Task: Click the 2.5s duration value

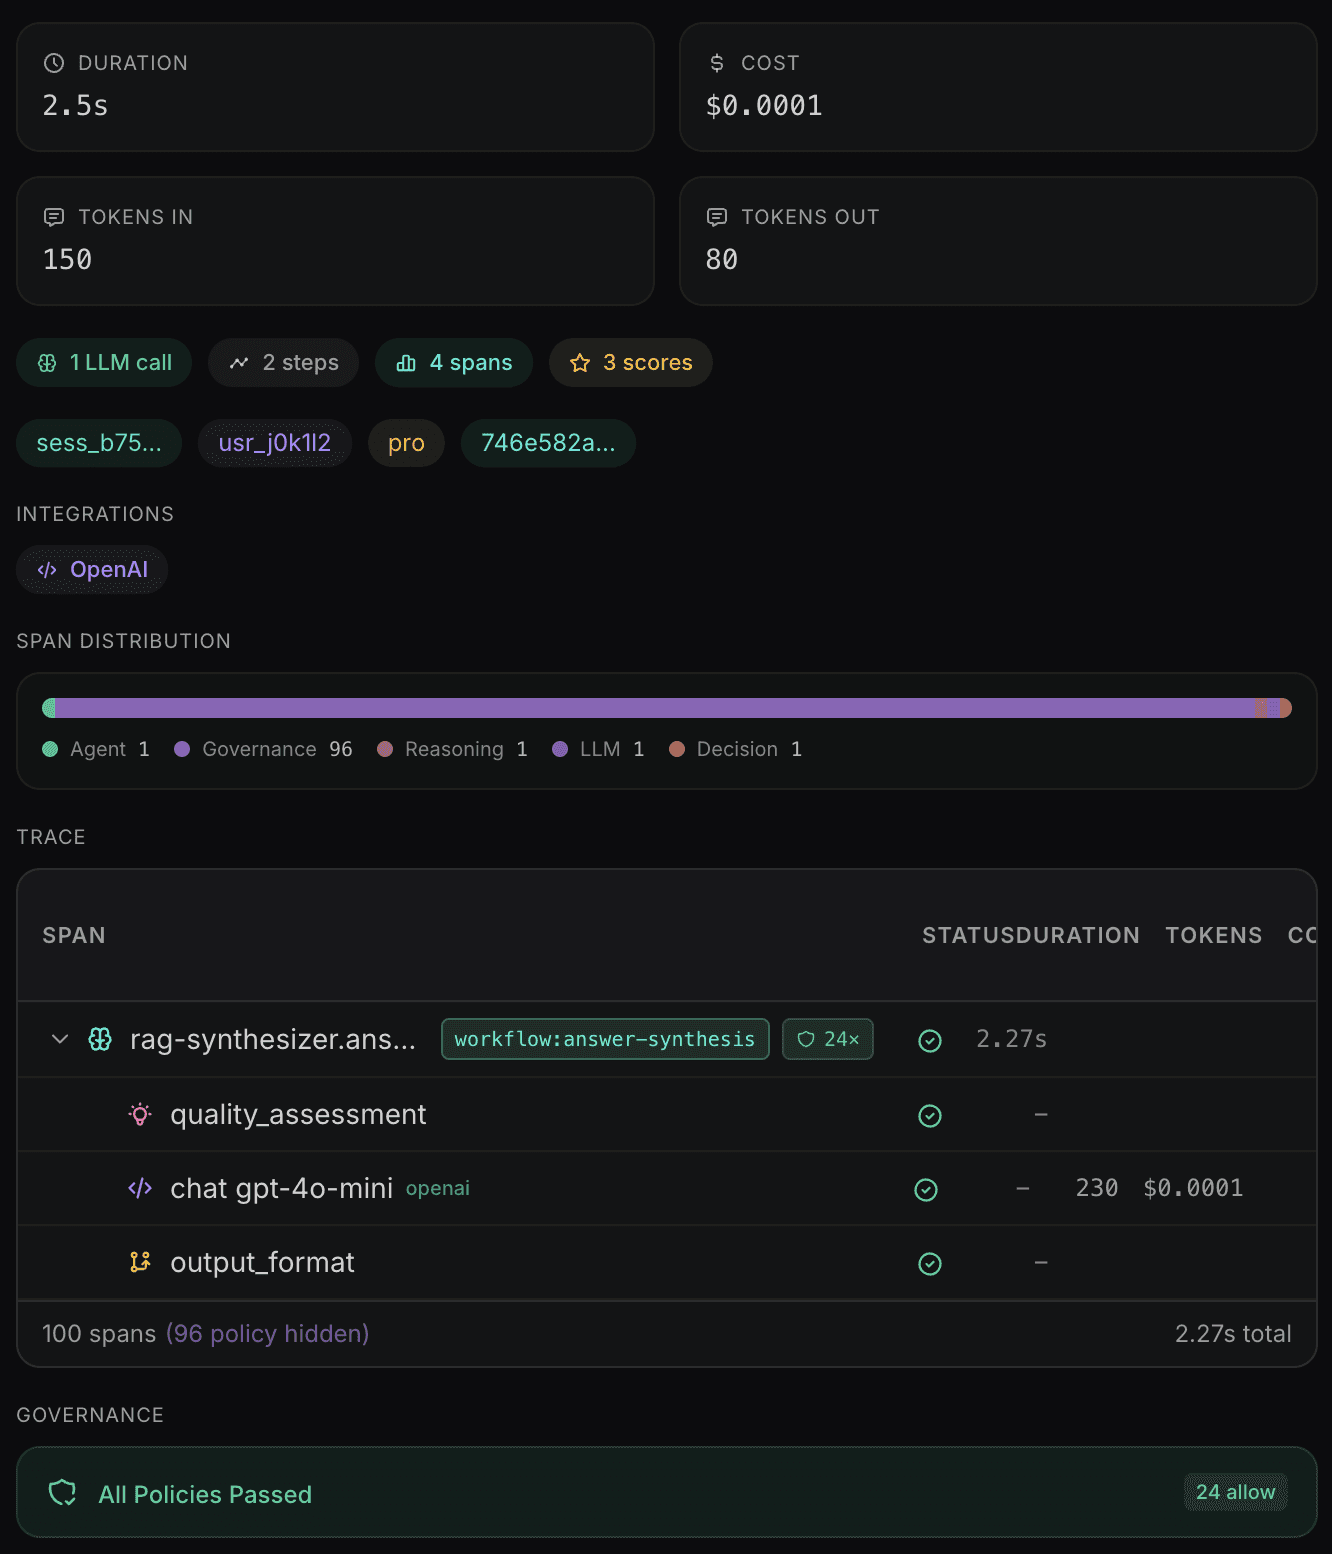Action: [x=75, y=105]
